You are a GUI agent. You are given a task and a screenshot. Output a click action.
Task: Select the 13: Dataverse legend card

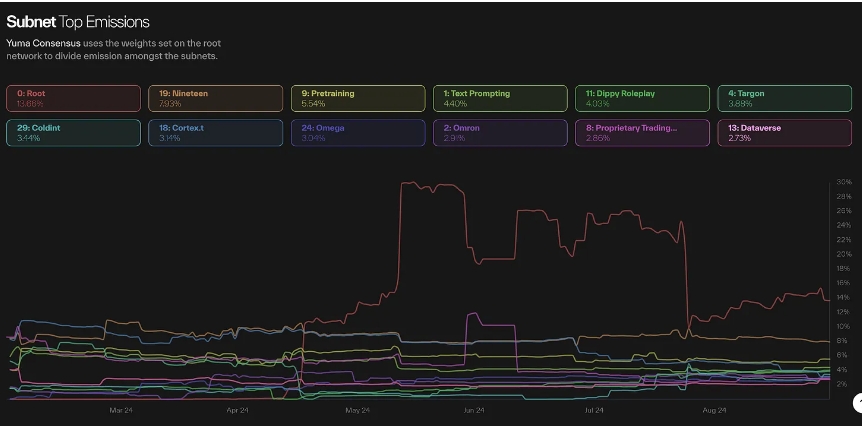pos(785,133)
